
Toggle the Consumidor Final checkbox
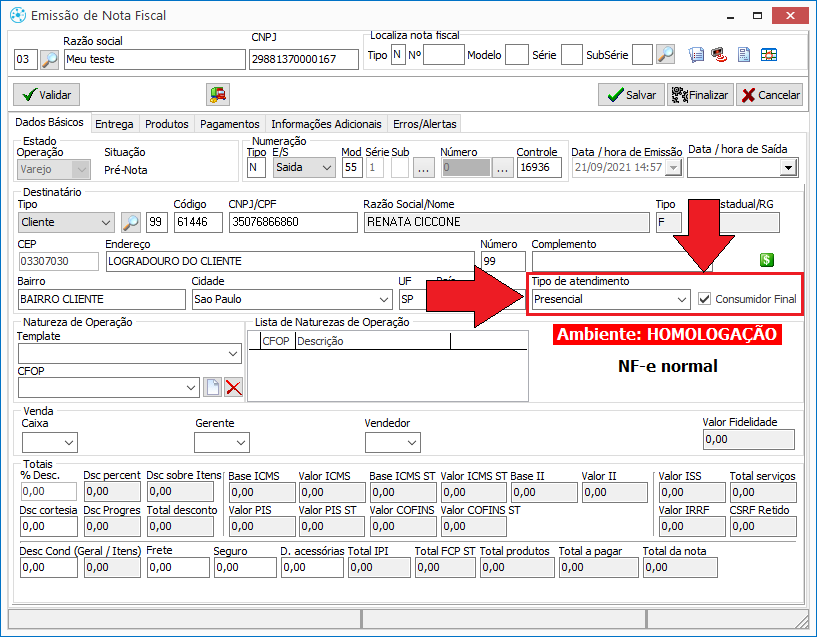click(704, 299)
